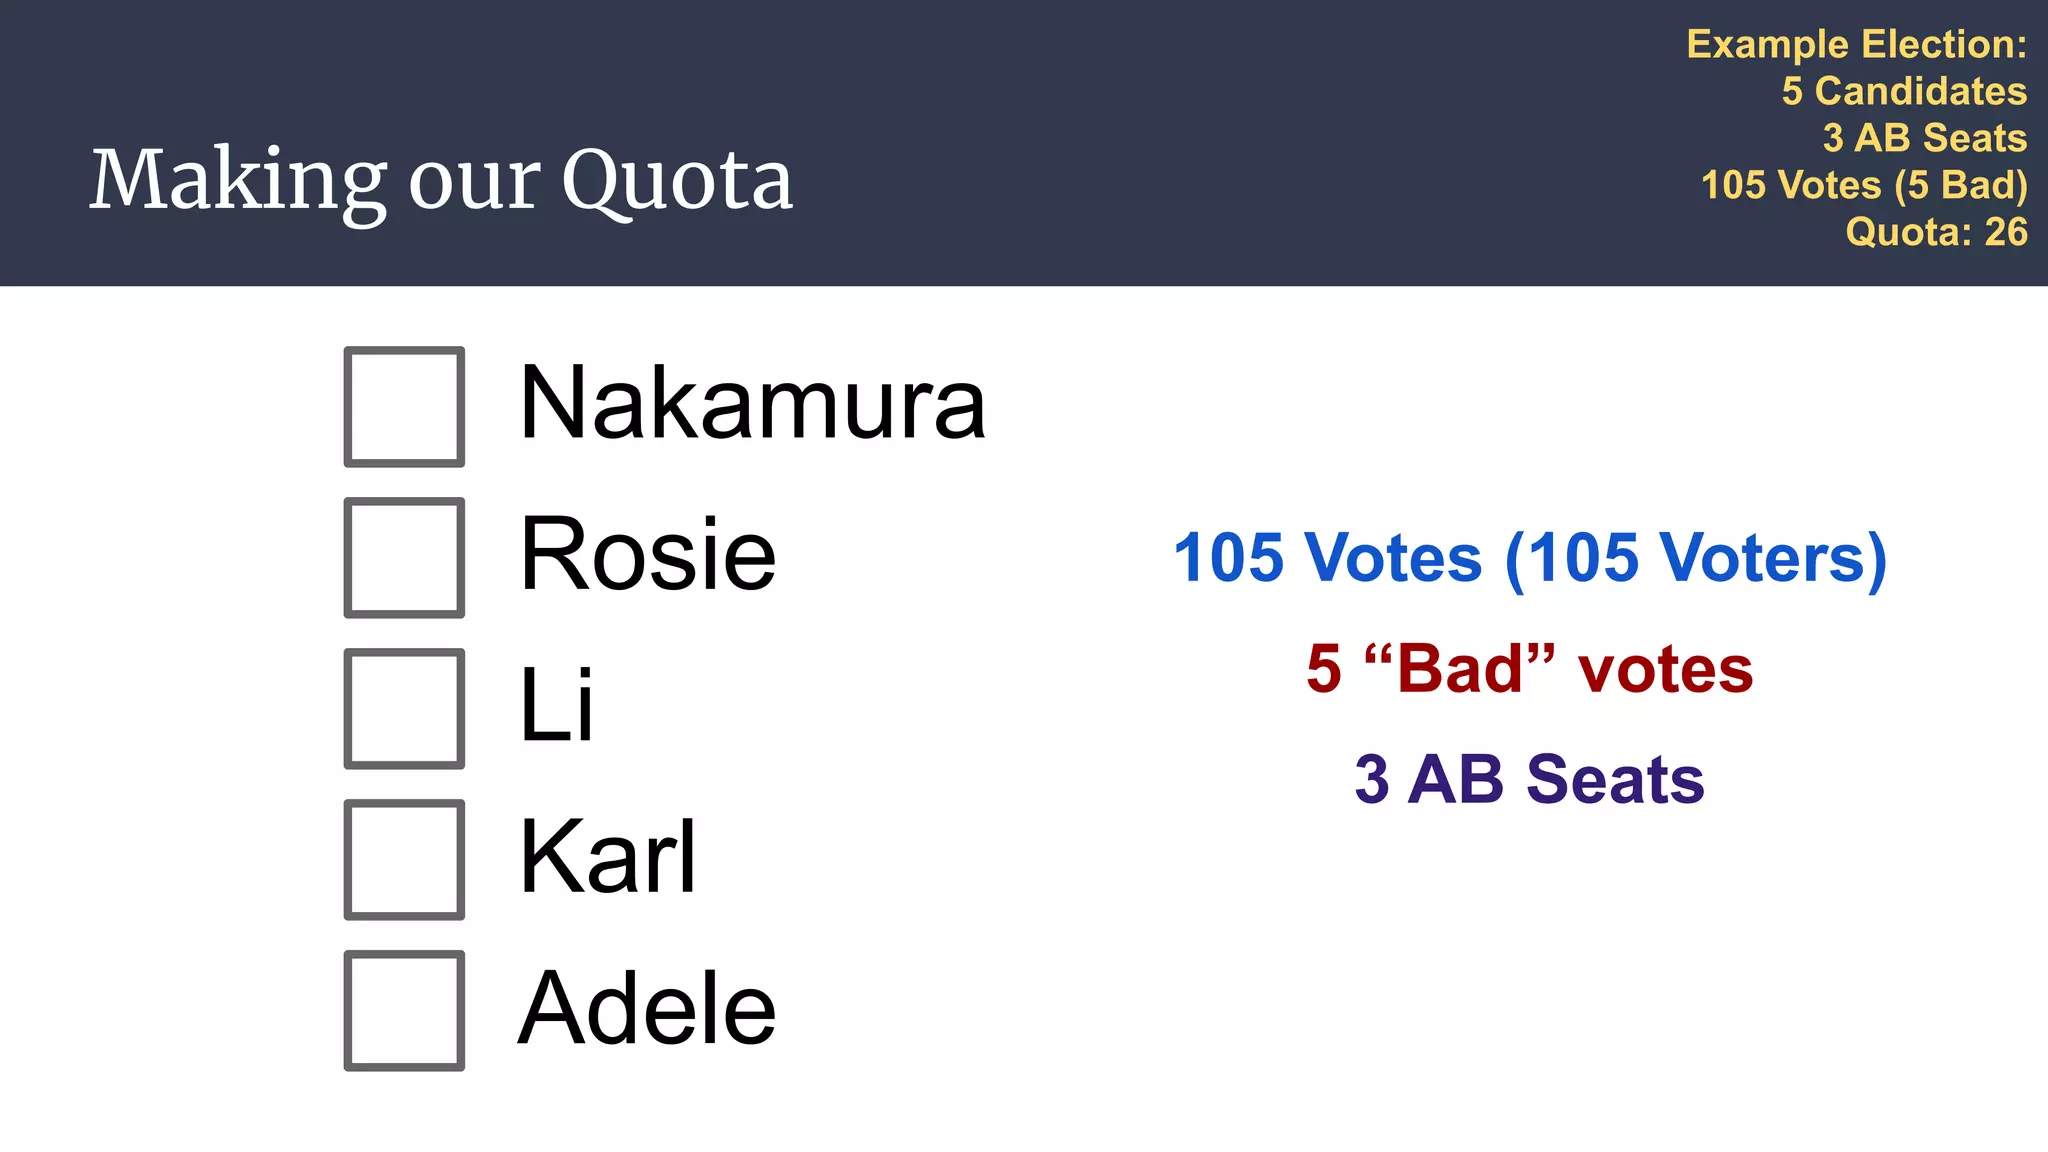Click the Li candidate name

557,704
